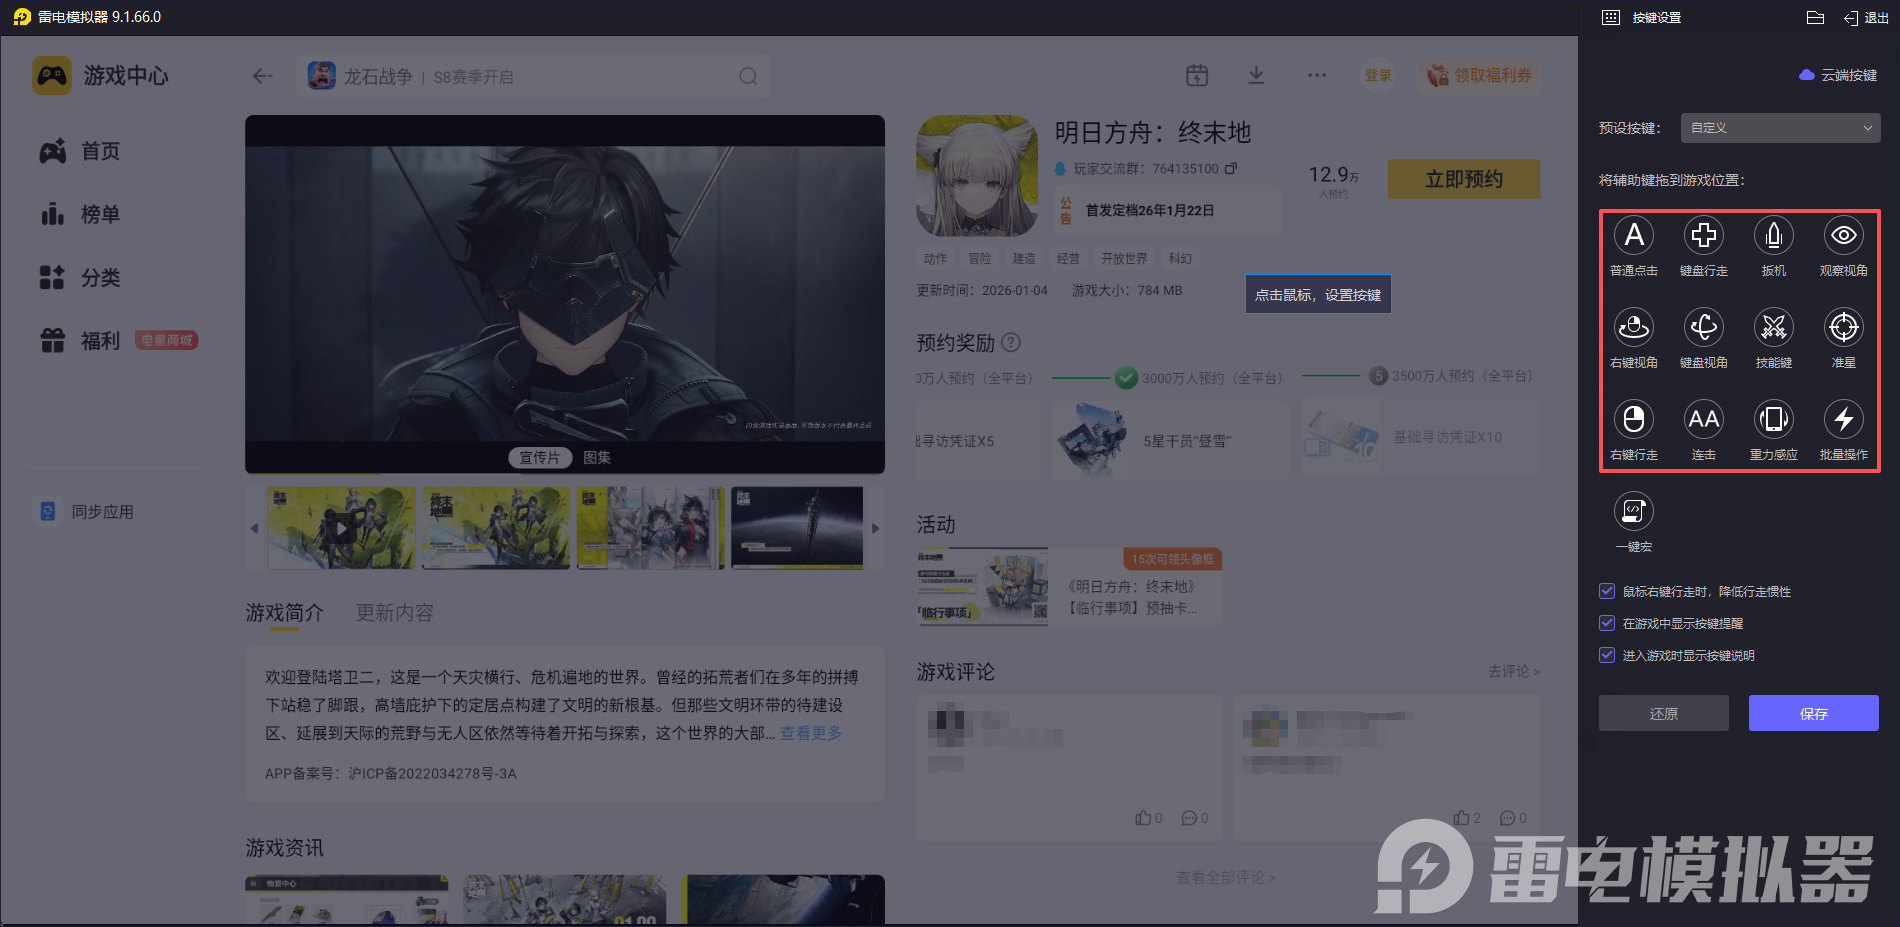This screenshot has height=927, width=1900.
Task: Select the 键盘视角 keyboard view icon
Action: click(1704, 327)
